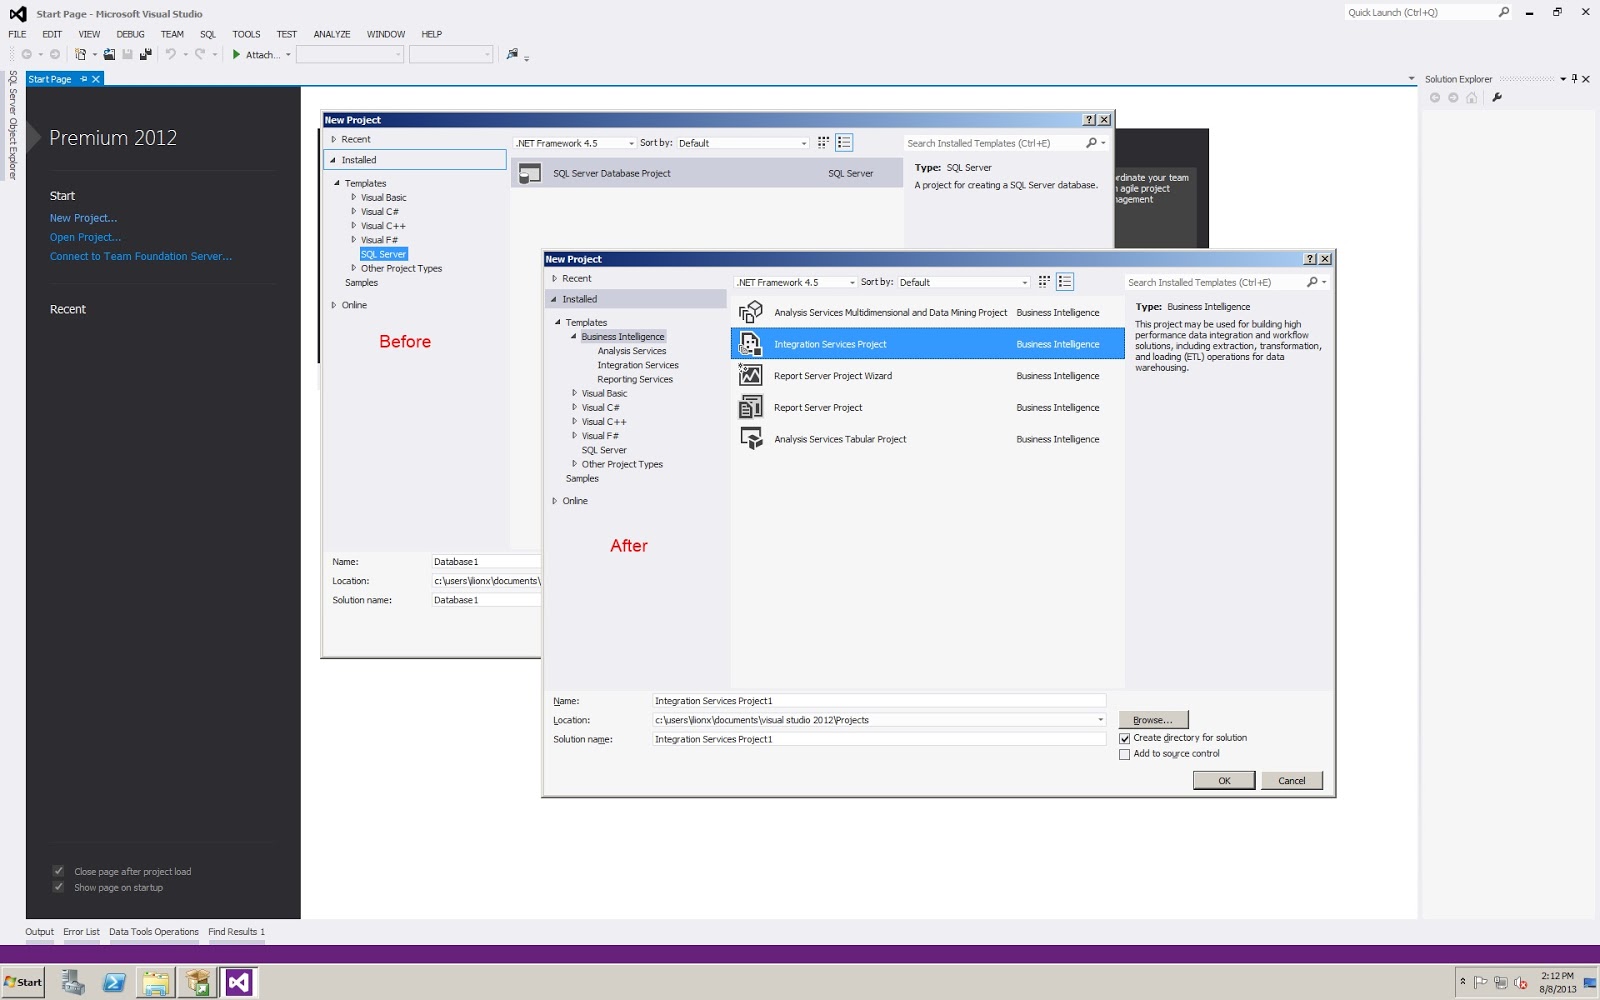The image size is (1600, 1000).
Task: Click the Browse... button
Action: pos(1153,720)
